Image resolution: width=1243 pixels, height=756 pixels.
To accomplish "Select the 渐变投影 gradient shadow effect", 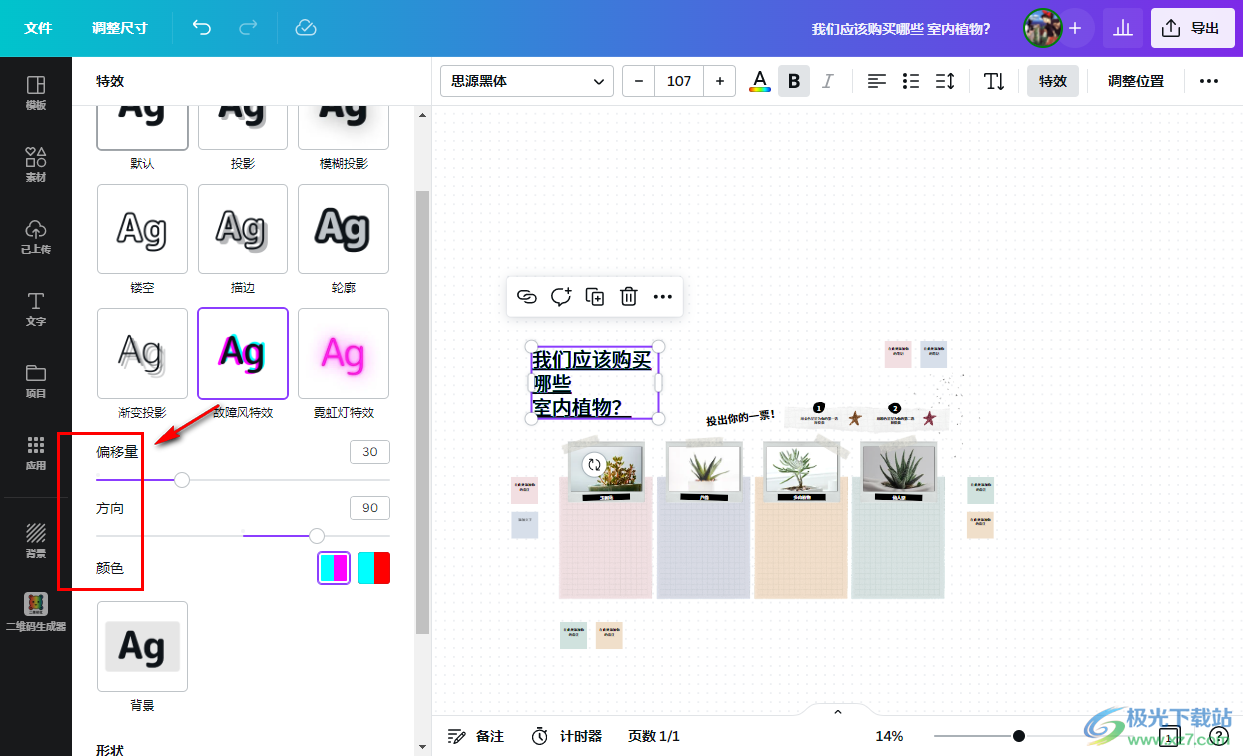I will [x=142, y=353].
